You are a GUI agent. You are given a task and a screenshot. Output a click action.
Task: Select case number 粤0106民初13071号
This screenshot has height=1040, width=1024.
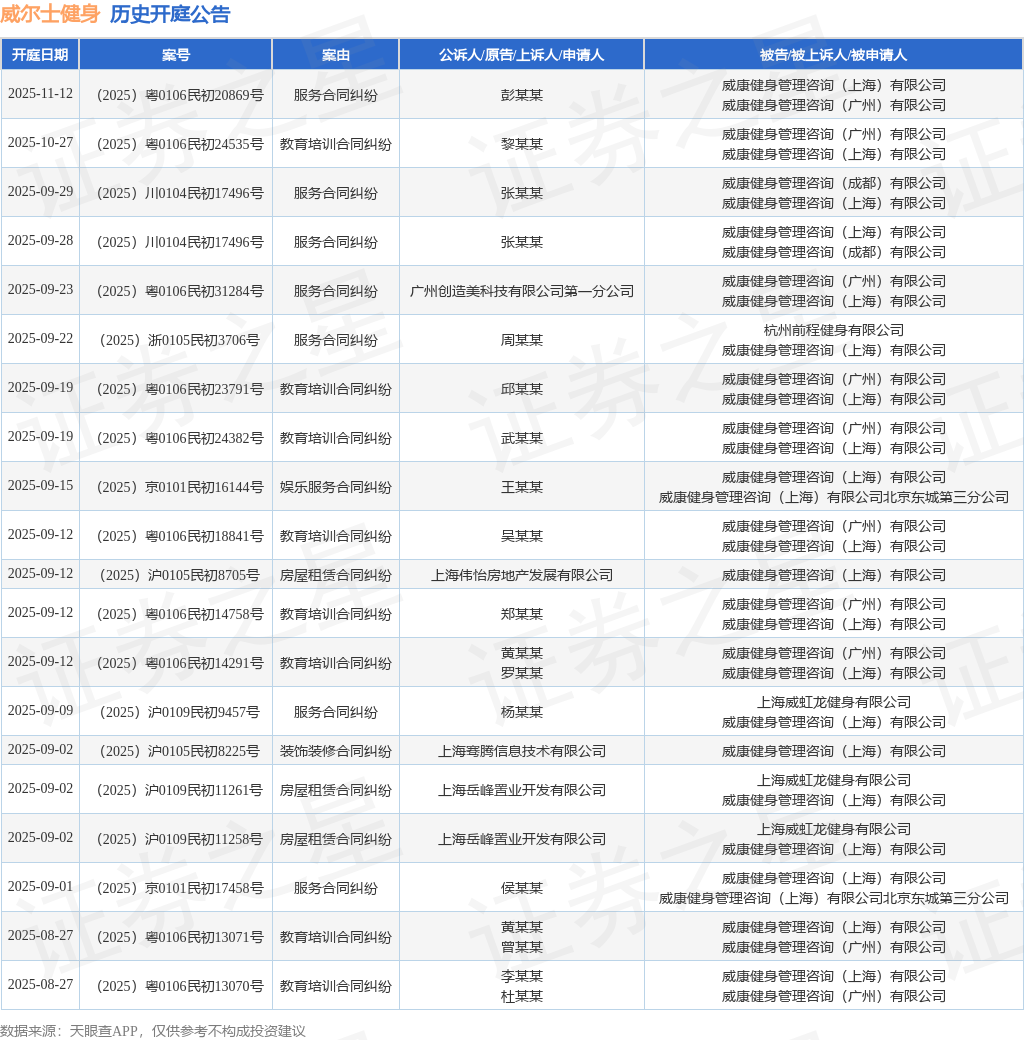point(180,937)
